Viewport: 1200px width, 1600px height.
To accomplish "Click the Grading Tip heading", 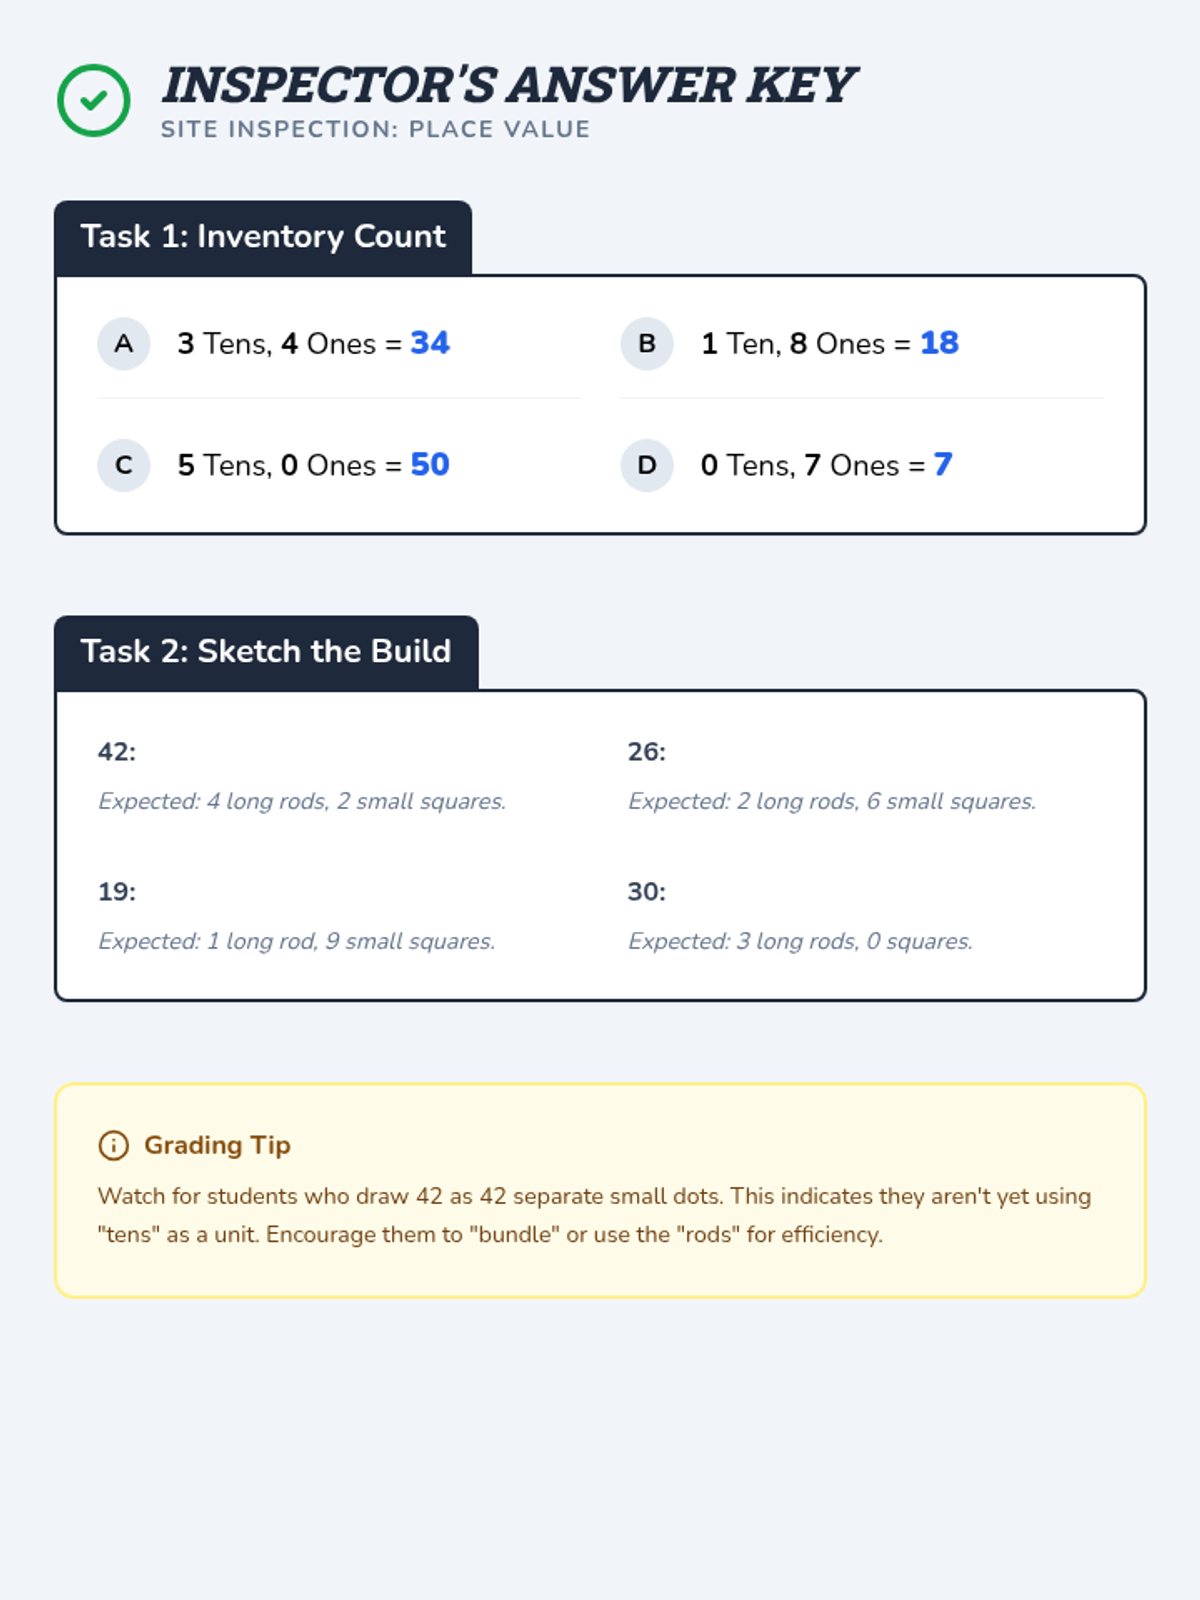I will [x=217, y=1145].
